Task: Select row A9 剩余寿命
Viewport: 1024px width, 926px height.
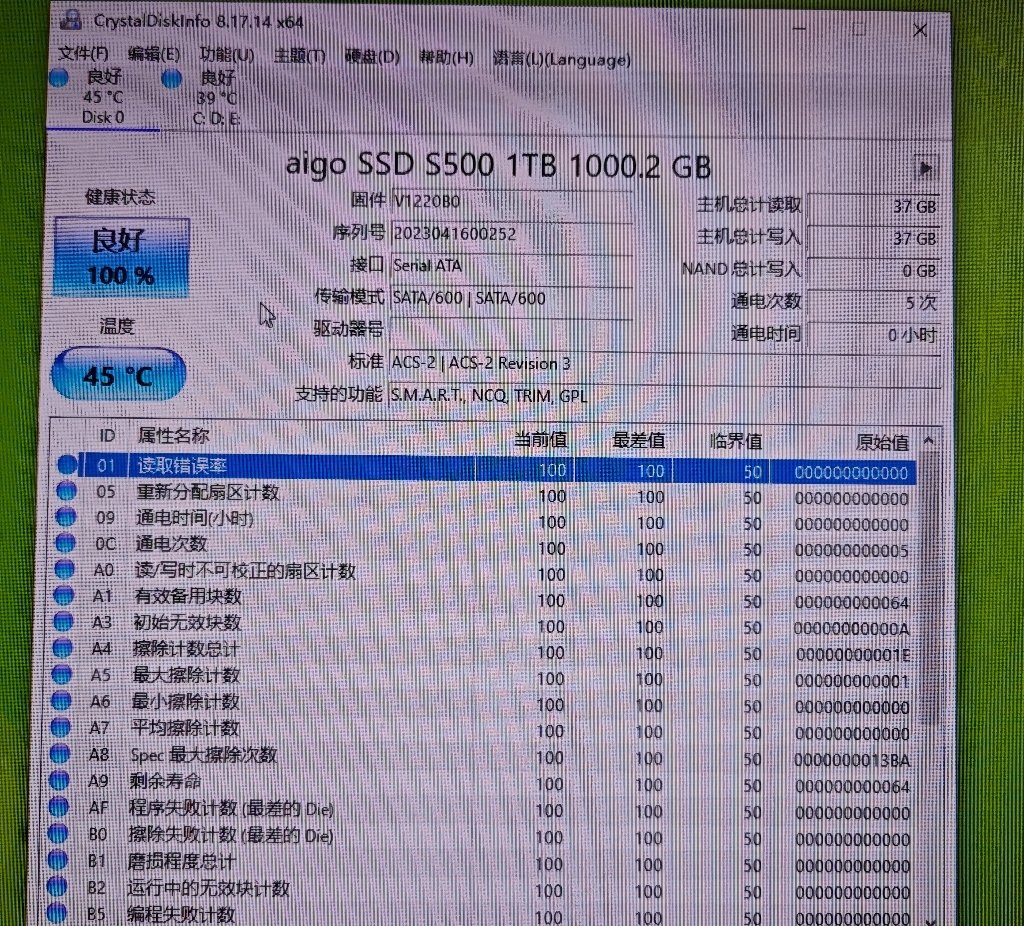Action: 487,783
